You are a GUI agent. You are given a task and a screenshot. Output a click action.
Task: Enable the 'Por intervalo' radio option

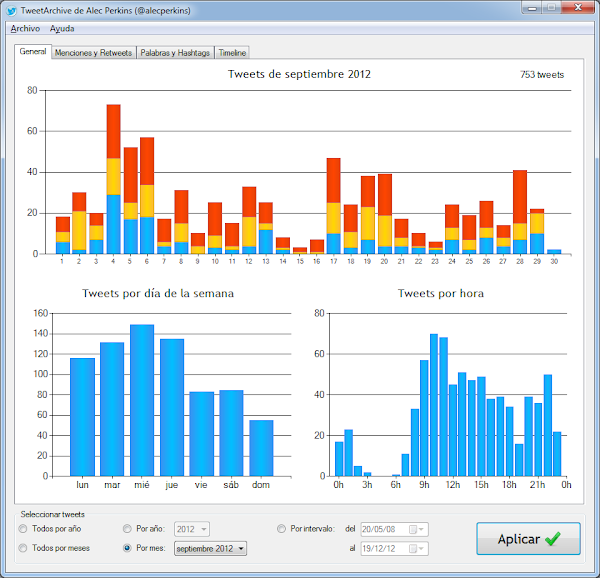(x=281, y=529)
